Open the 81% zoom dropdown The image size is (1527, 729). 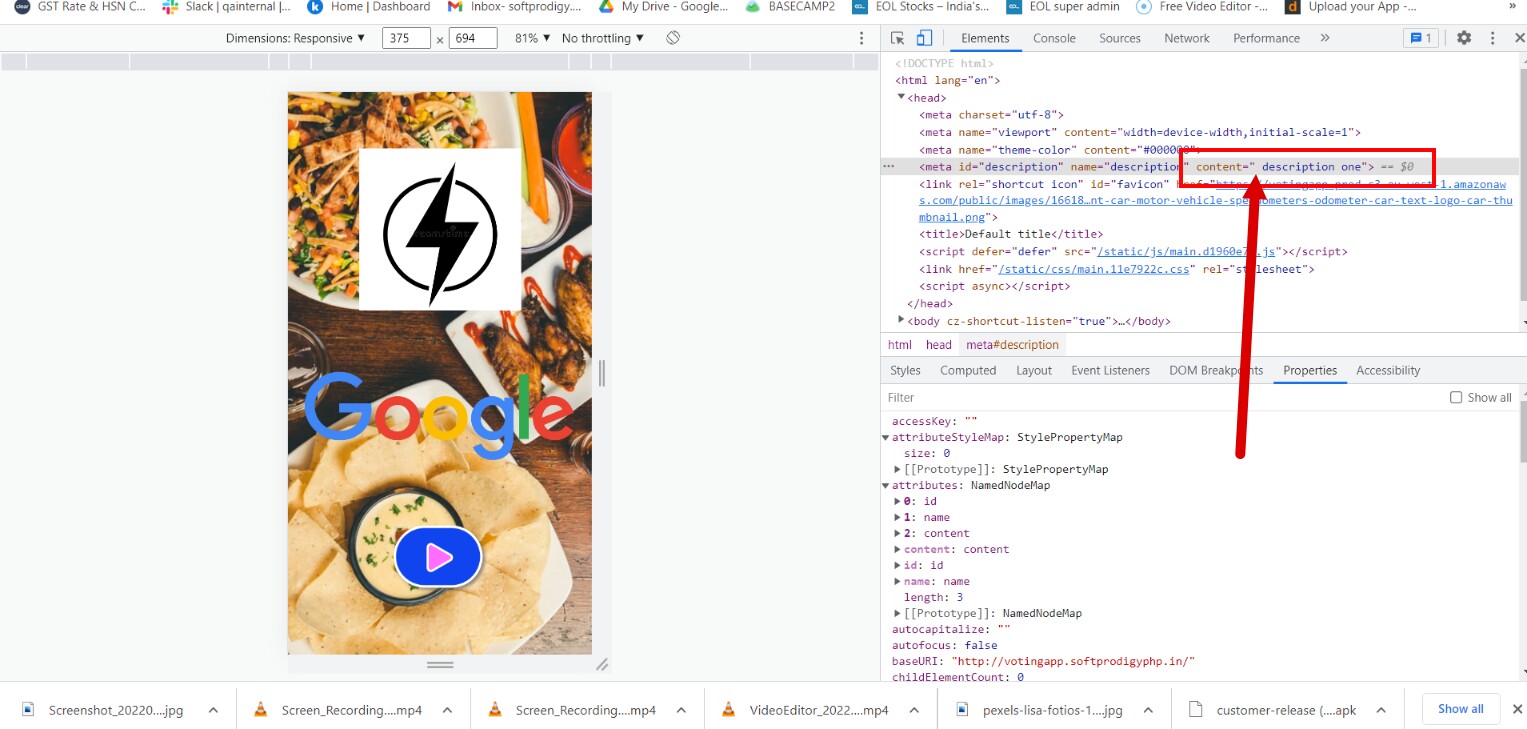point(533,38)
